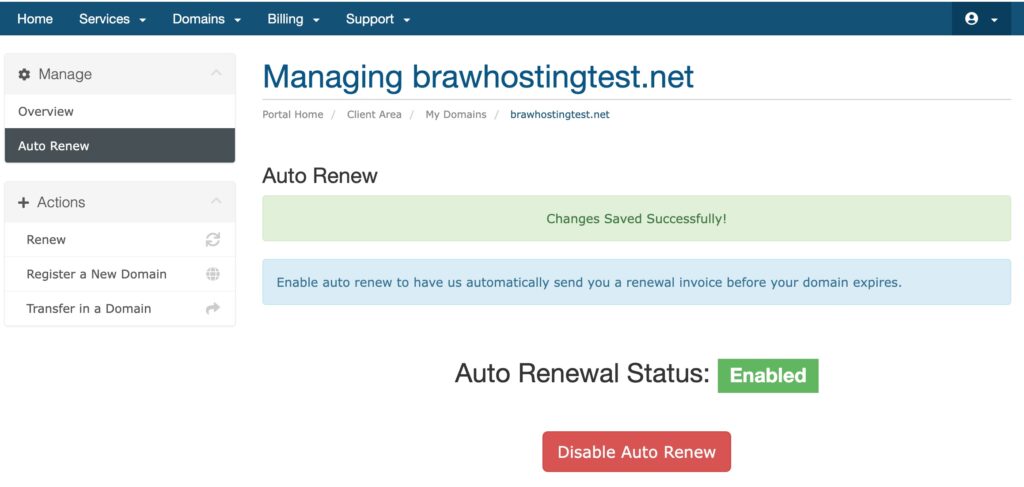Select Auto Renew in the Manage sidebar
Screen dimensions: 1024x487
tap(120, 146)
